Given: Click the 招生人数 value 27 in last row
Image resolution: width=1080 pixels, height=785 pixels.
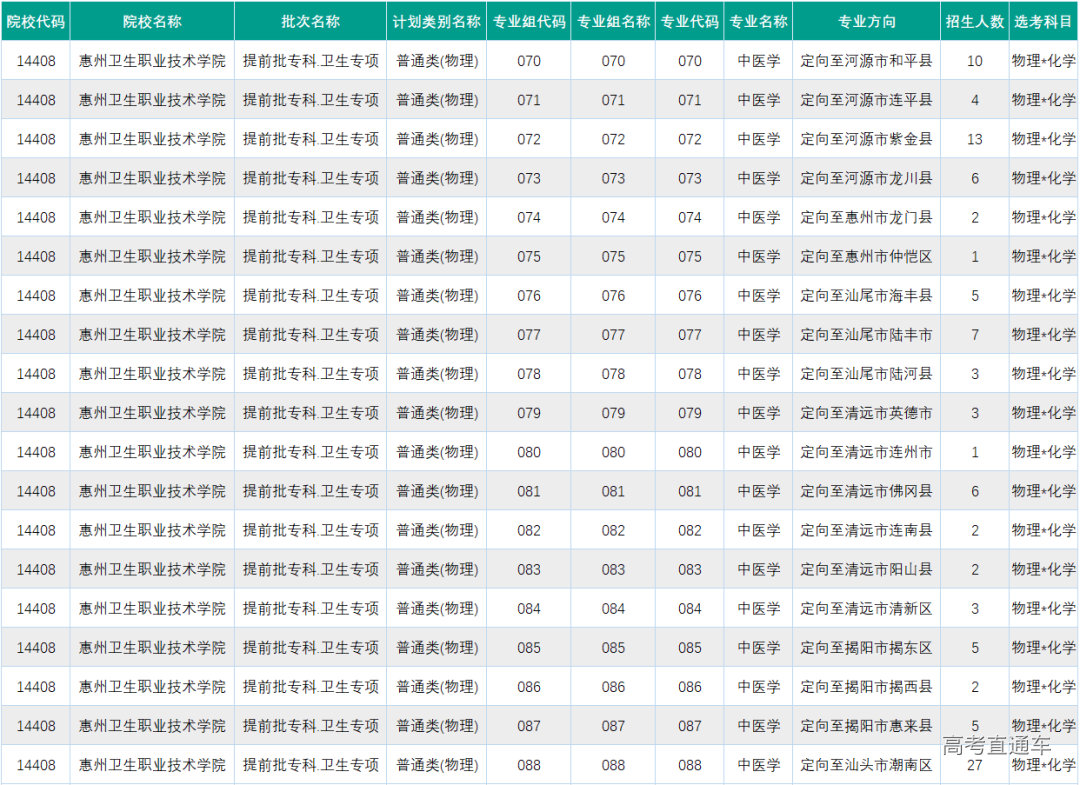Looking at the screenshot, I should tap(973, 765).
